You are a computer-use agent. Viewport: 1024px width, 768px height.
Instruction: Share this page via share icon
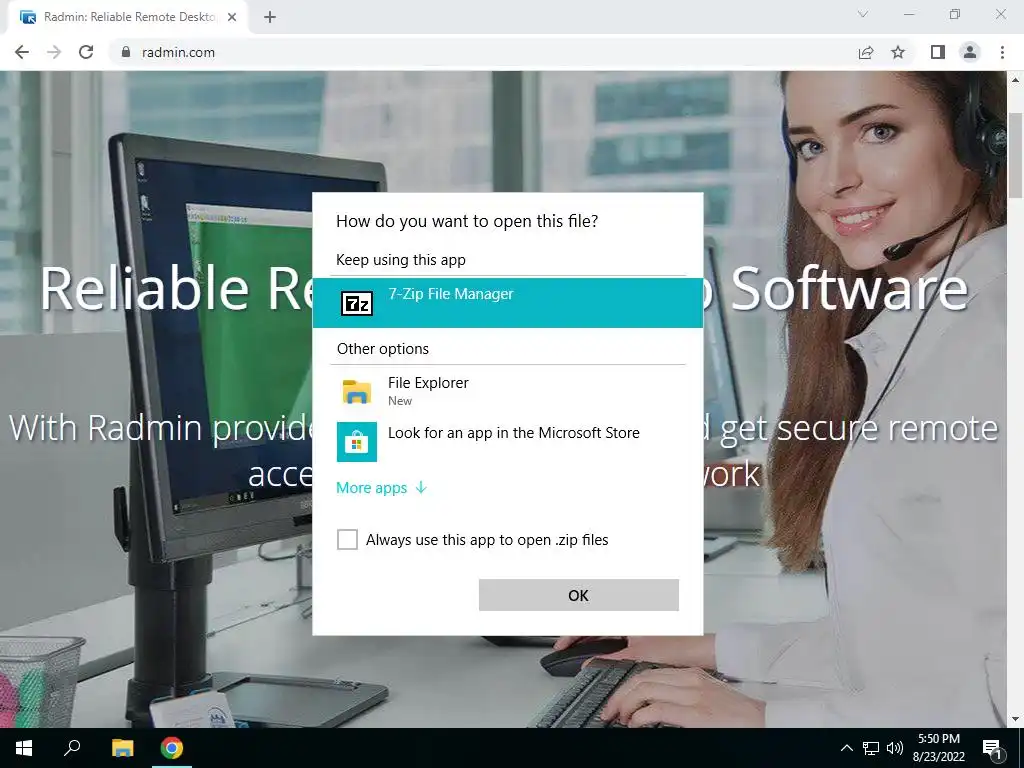point(866,52)
